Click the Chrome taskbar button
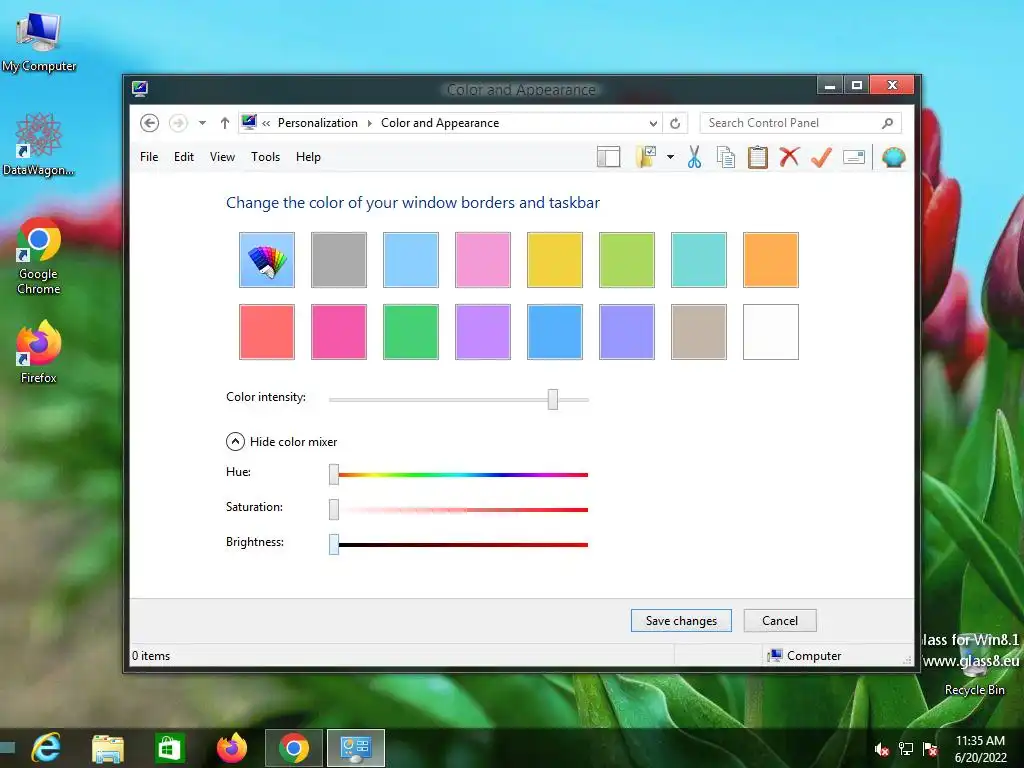 (294, 748)
